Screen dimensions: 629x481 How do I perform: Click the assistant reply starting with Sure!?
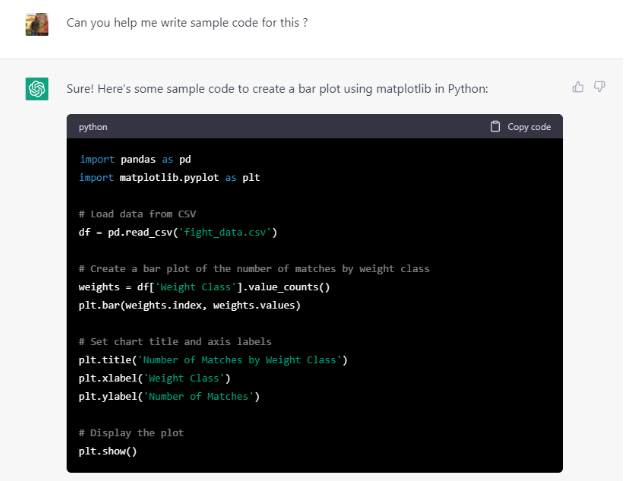click(277, 89)
